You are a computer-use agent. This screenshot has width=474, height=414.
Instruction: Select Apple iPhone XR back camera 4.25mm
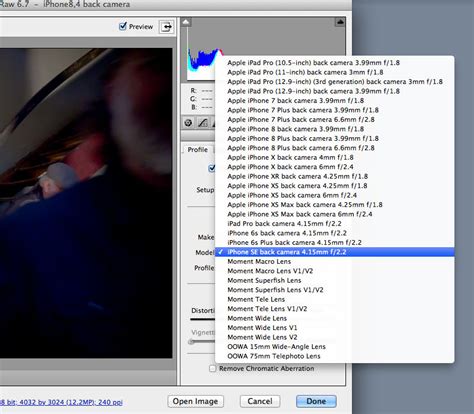(x=335, y=176)
